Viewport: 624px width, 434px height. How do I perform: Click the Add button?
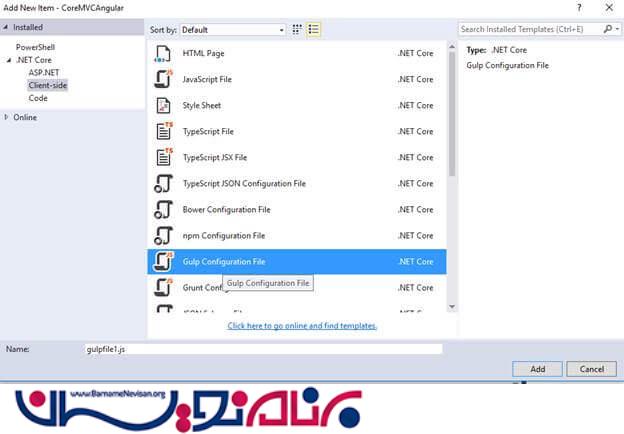pyautogui.click(x=537, y=369)
